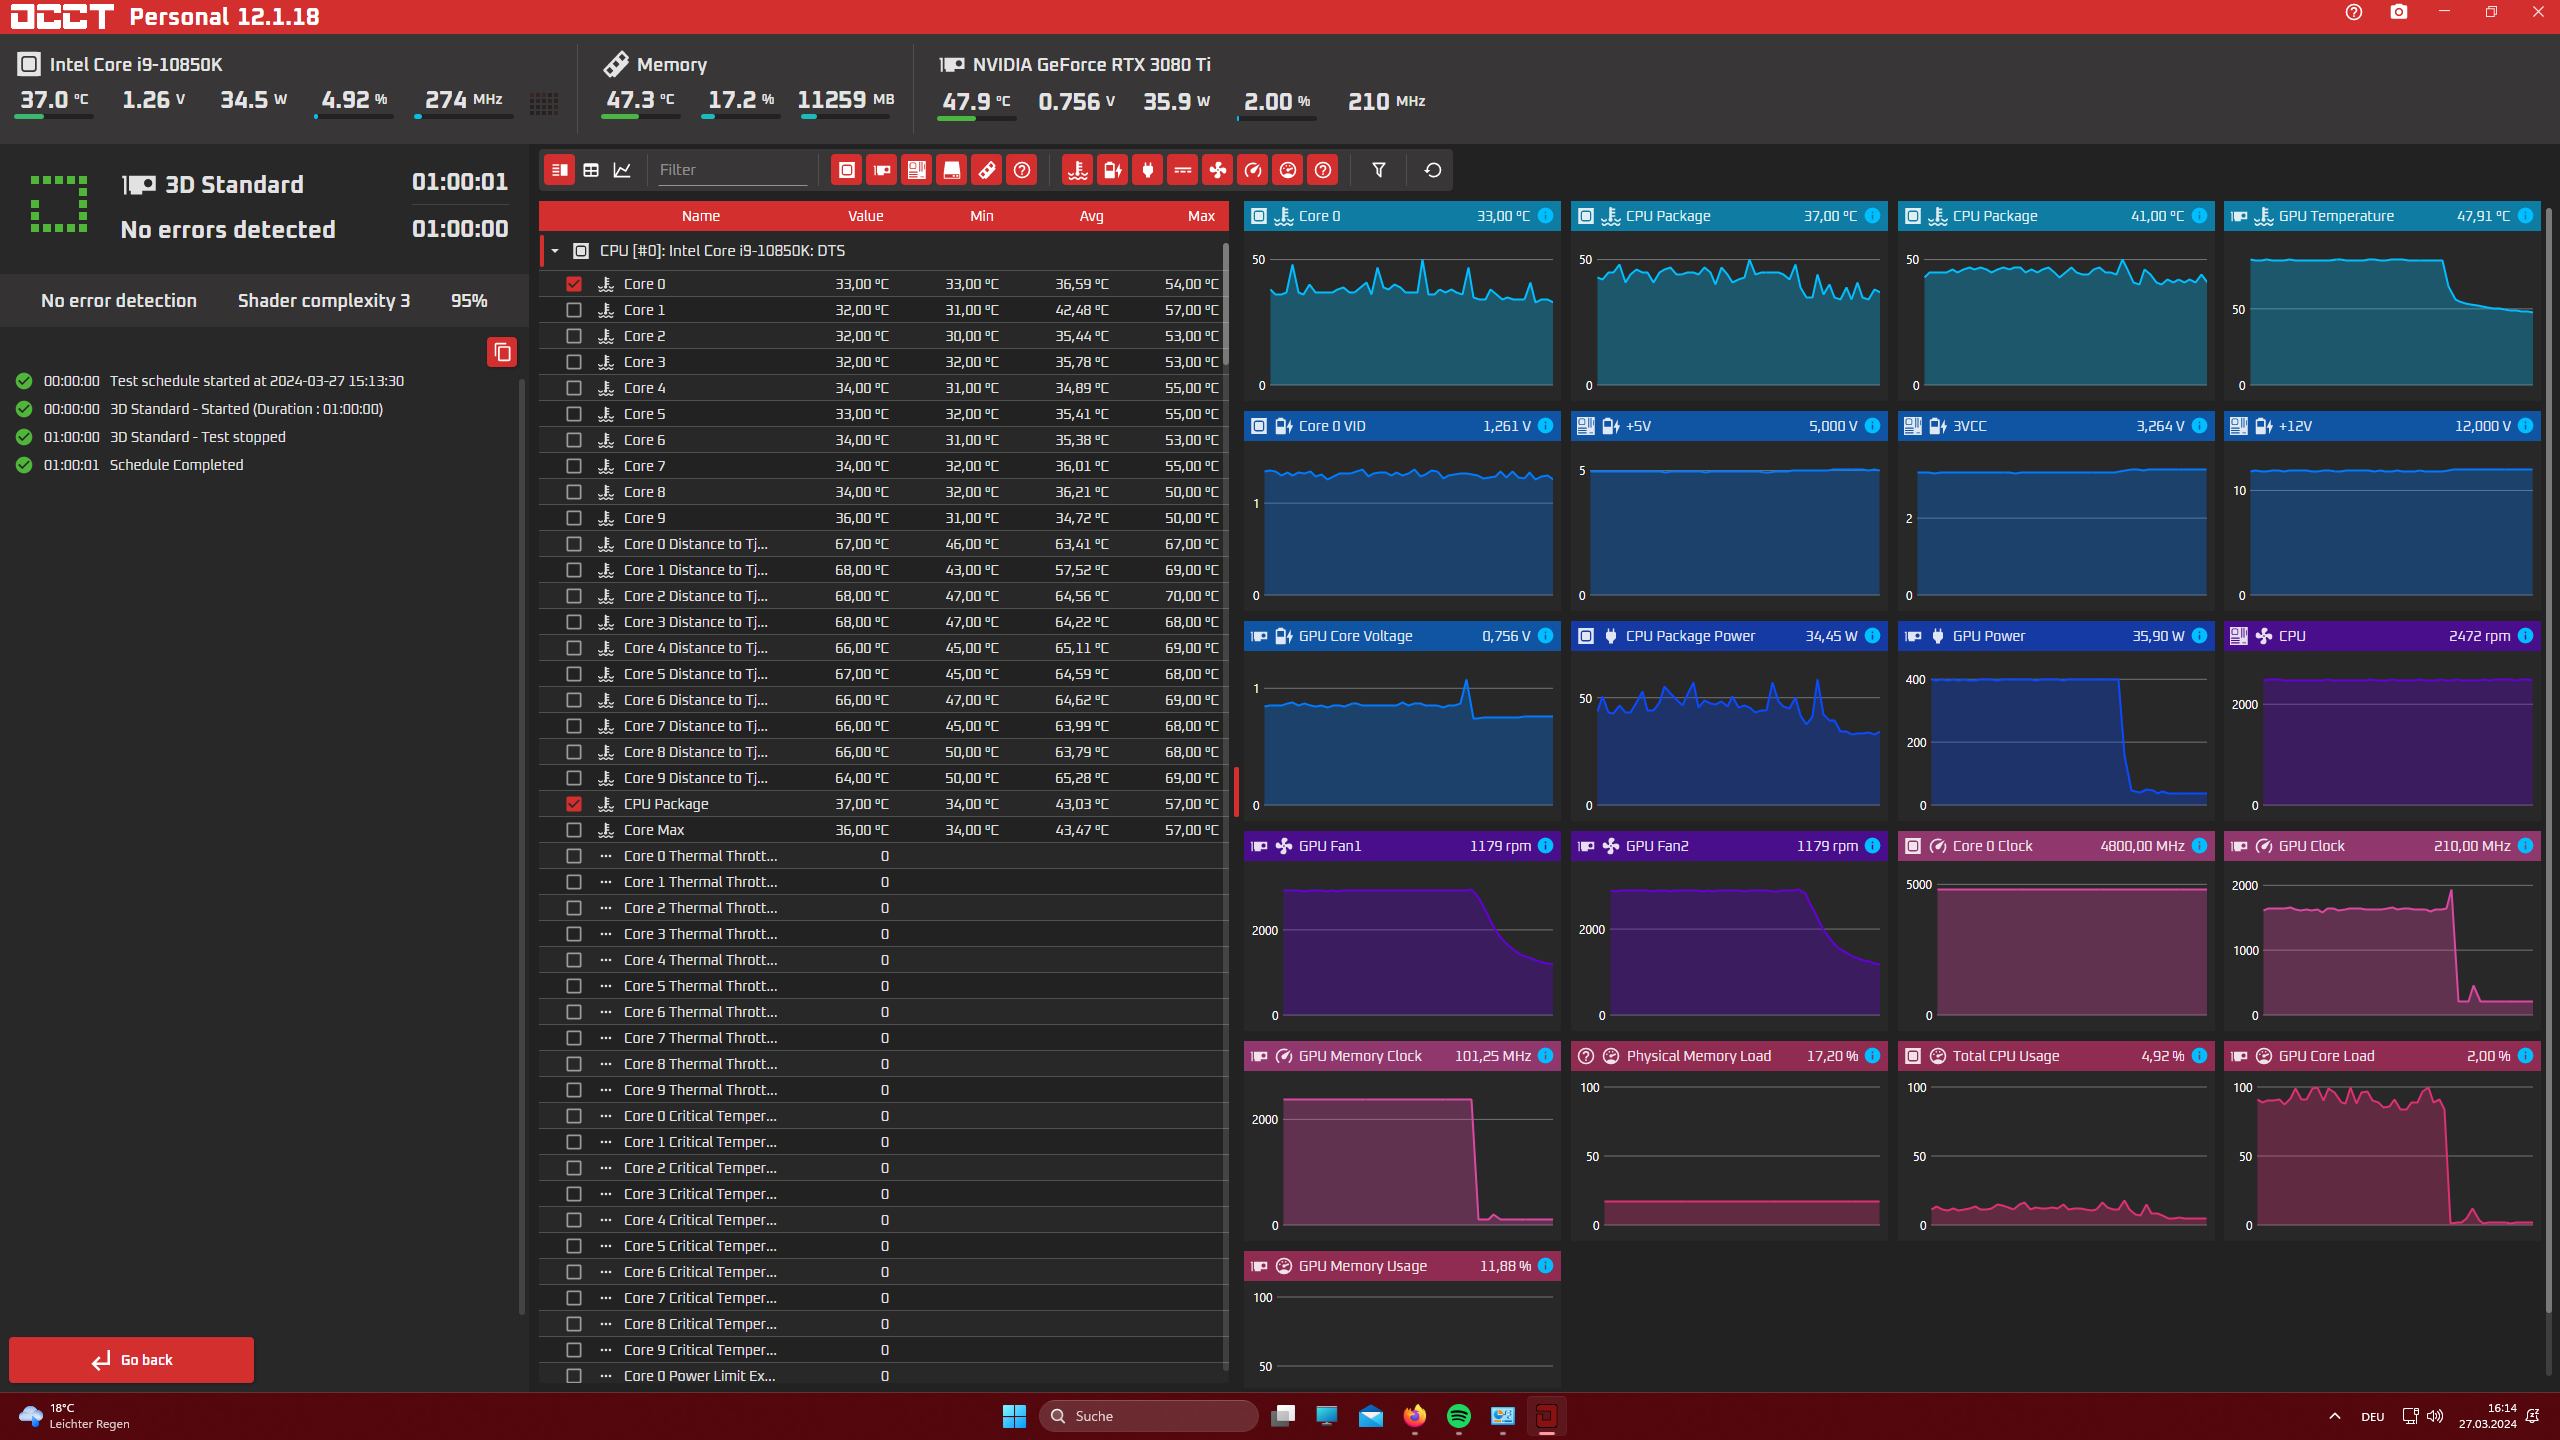2560x1440 pixels.
Task: Click the test log vertical scrollbar
Action: [521, 845]
